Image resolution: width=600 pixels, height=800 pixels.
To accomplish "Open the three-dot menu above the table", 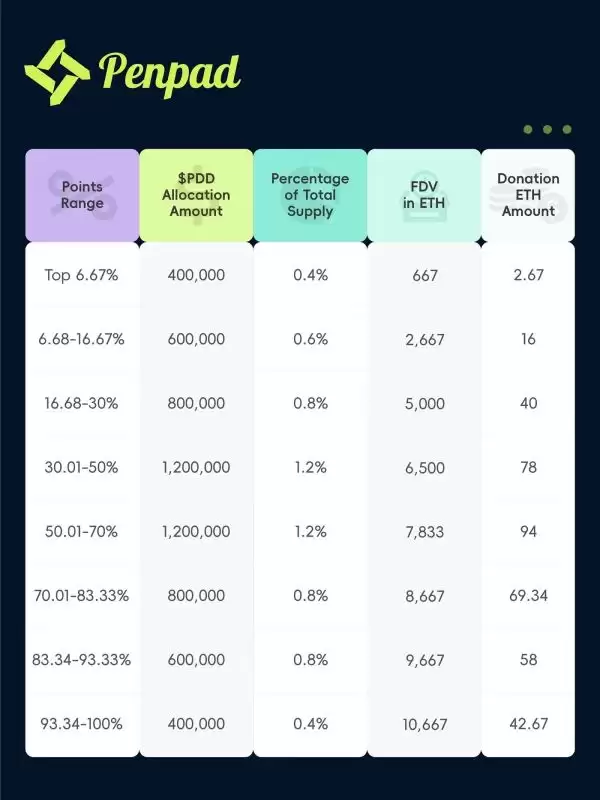I will coord(547,129).
